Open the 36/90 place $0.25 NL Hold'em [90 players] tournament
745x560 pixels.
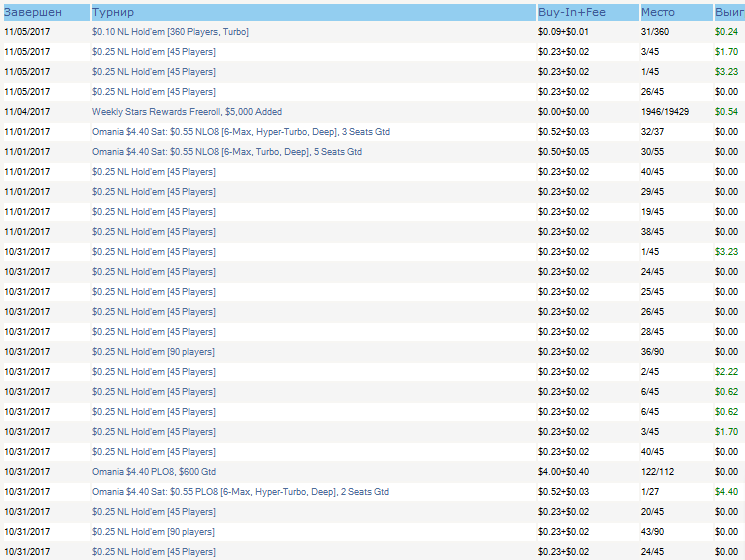click(153, 352)
